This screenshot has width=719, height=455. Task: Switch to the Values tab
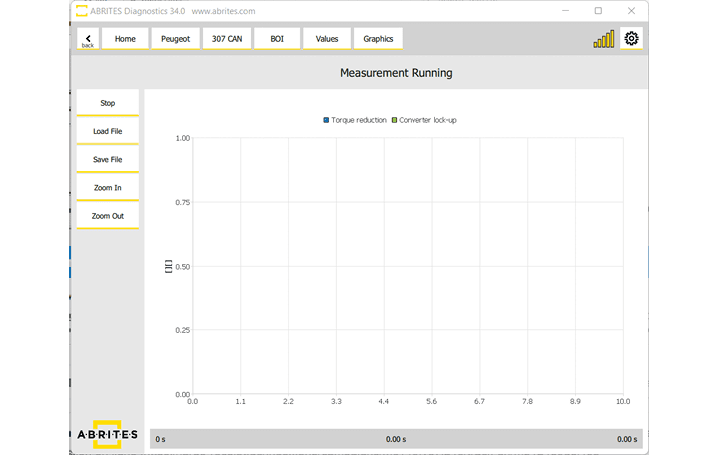(x=327, y=39)
